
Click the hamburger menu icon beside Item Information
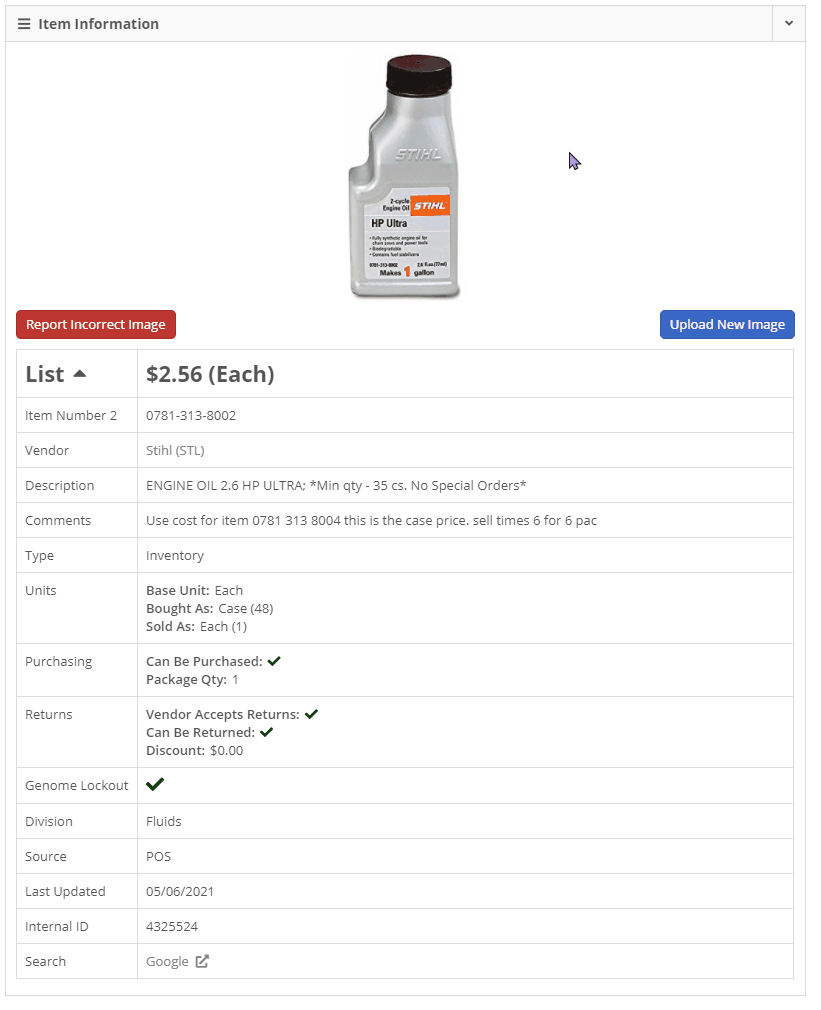pos(24,24)
